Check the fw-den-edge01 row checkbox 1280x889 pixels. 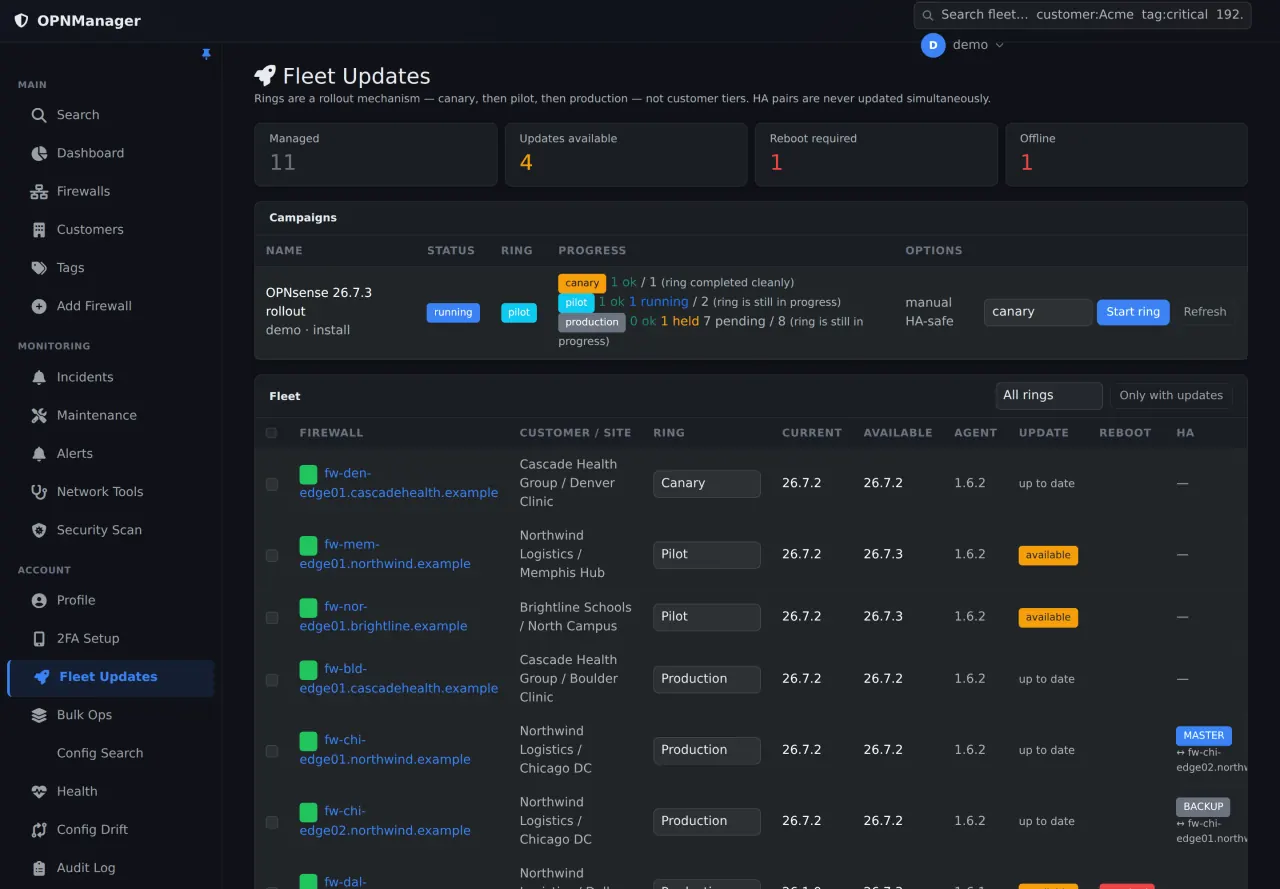click(272, 484)
